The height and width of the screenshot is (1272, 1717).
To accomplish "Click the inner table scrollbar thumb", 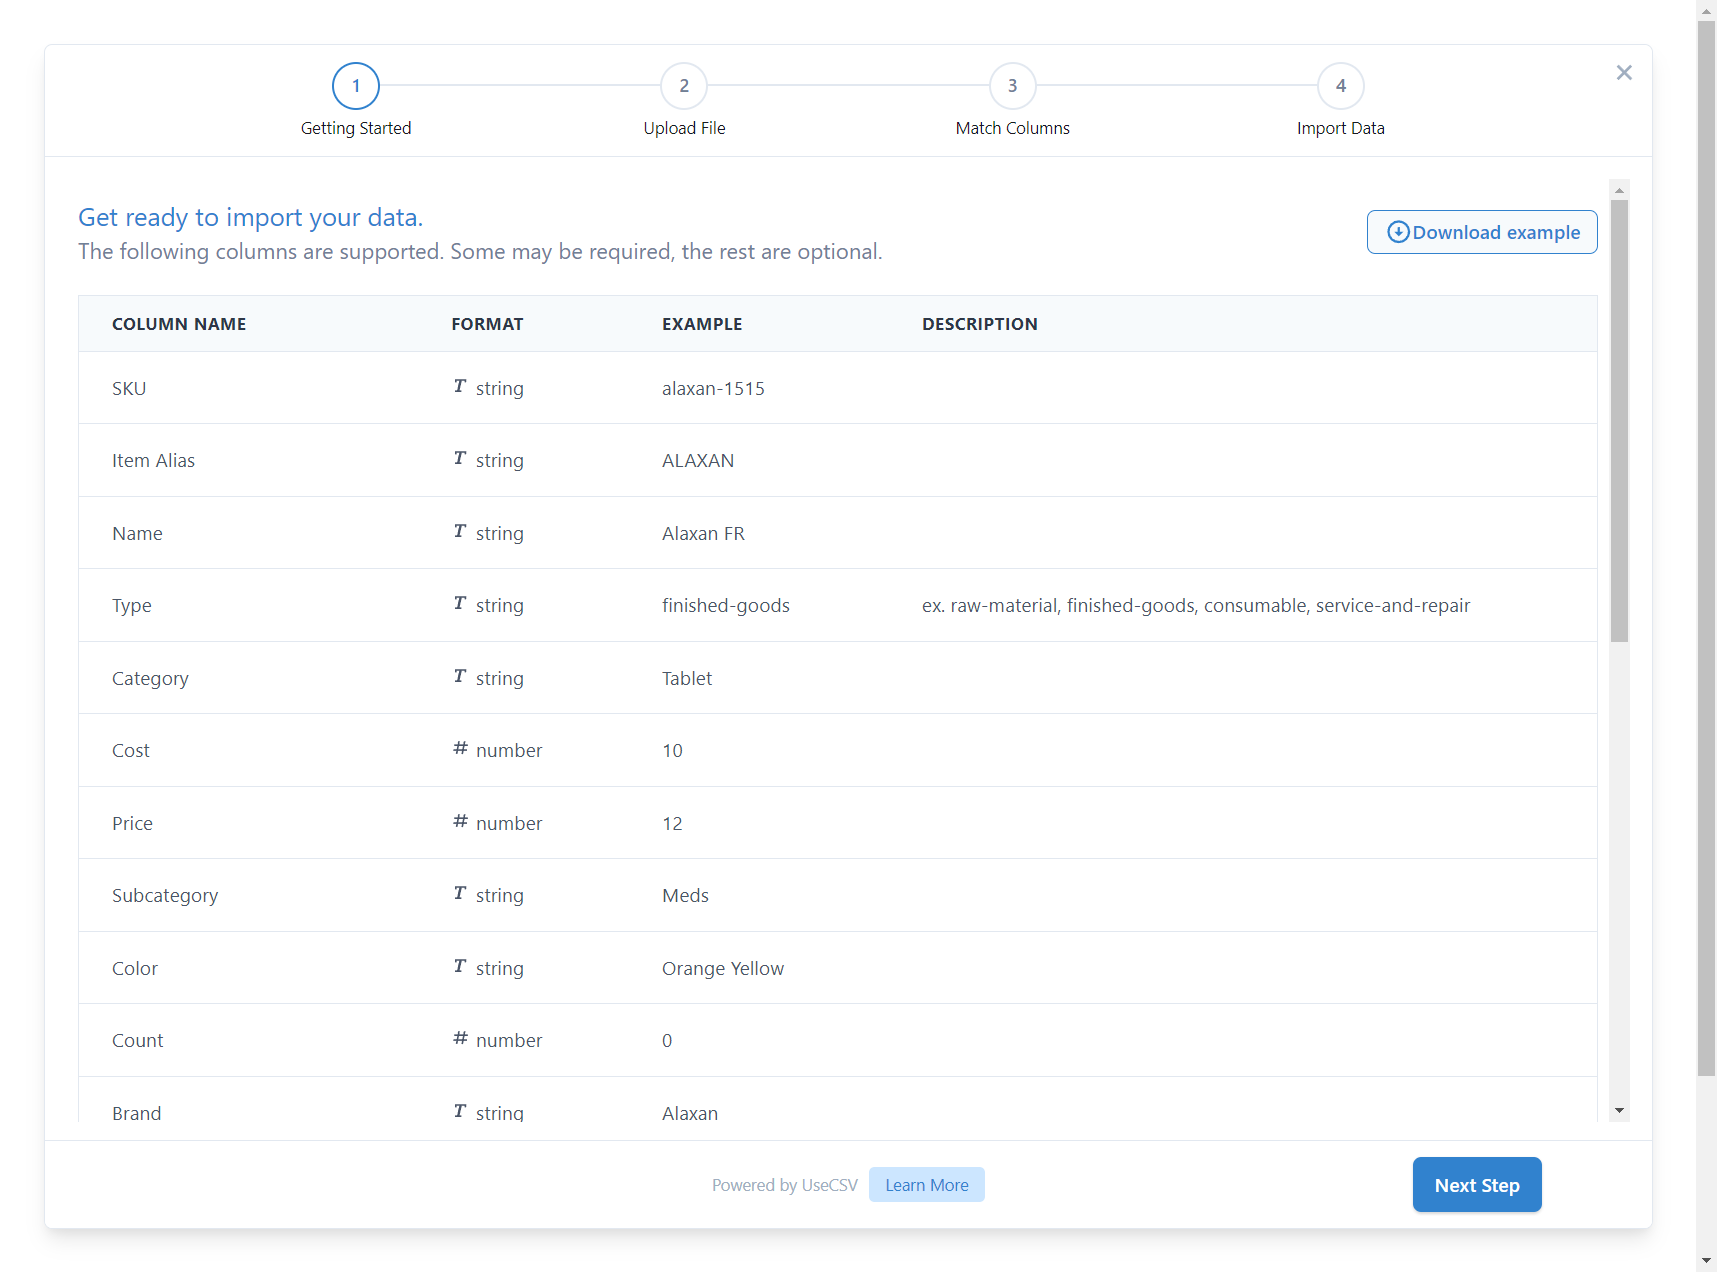I will pos(1619,421).
